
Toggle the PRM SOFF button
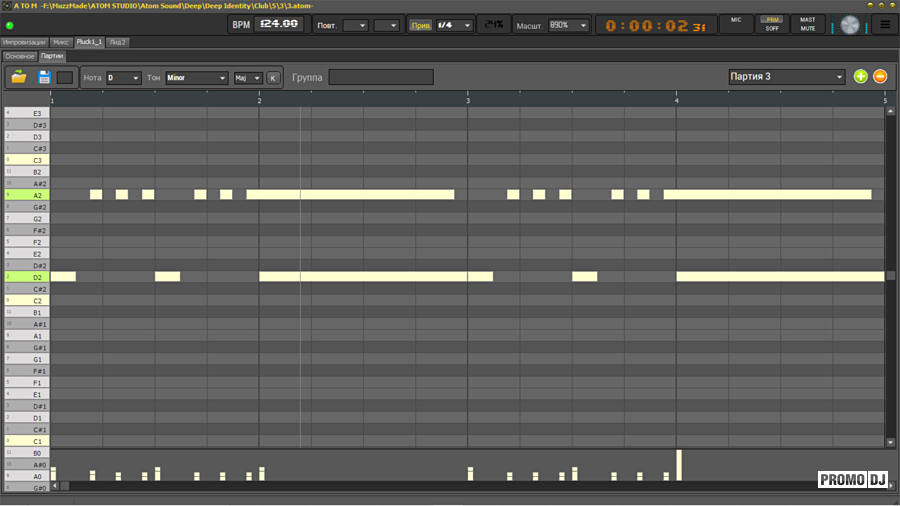click(x=772, y=24)
